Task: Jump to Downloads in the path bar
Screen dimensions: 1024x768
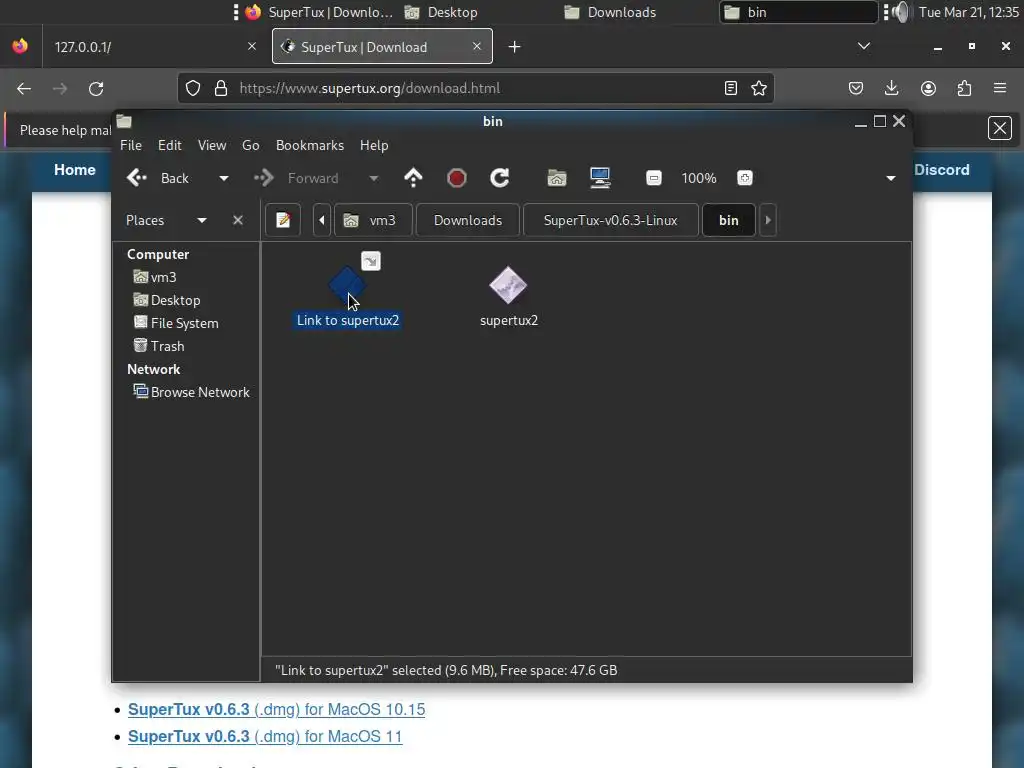Action: (x=468, y=220)
